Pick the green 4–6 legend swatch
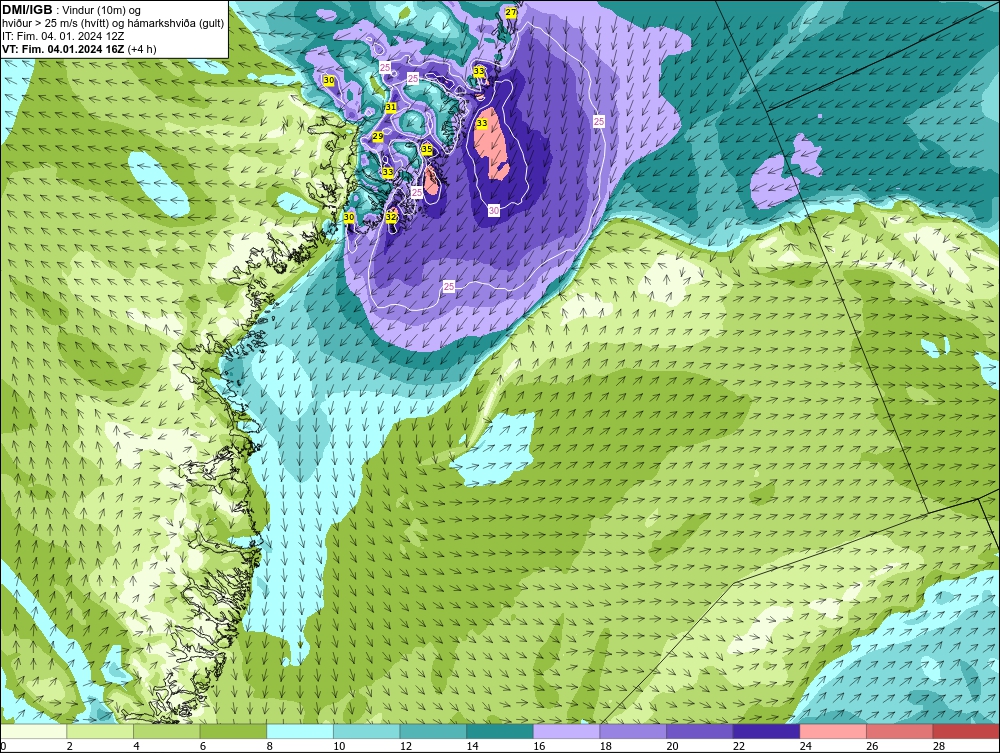Viewport: 1000px width, 753px height. click(166, 731)
